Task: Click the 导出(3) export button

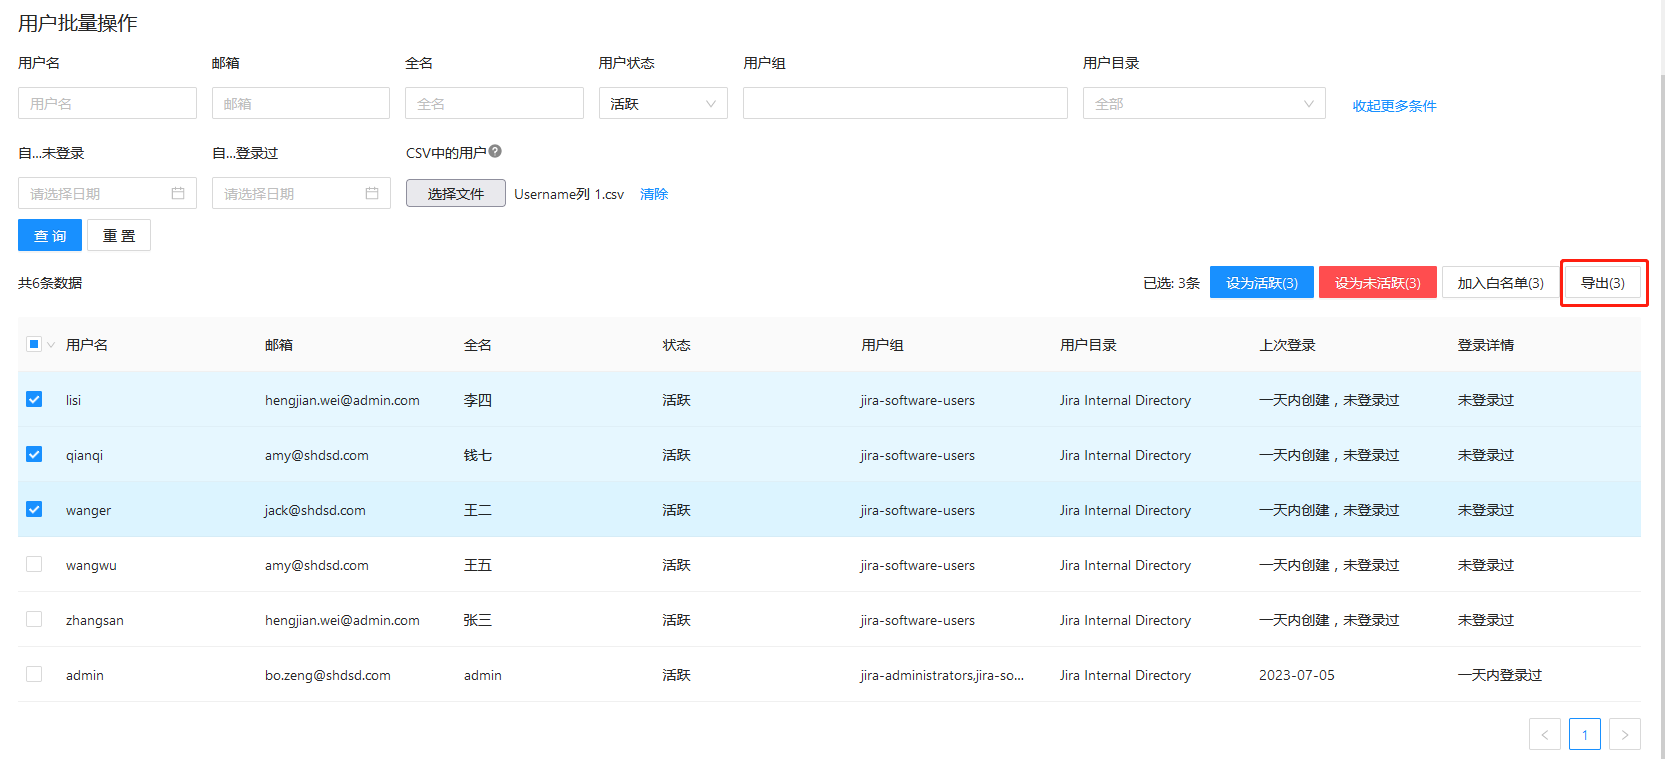Action: pyautogui.click(x=1602, y=283)
